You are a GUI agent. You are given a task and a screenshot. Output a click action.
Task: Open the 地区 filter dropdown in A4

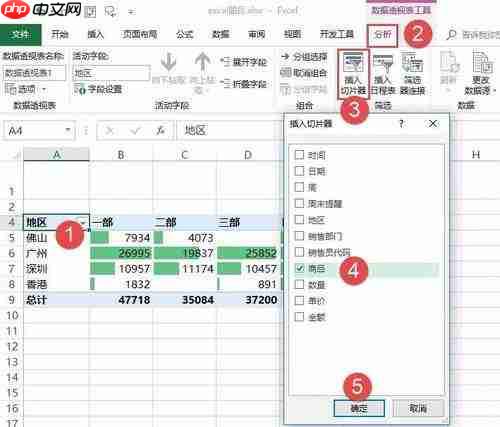83,222
